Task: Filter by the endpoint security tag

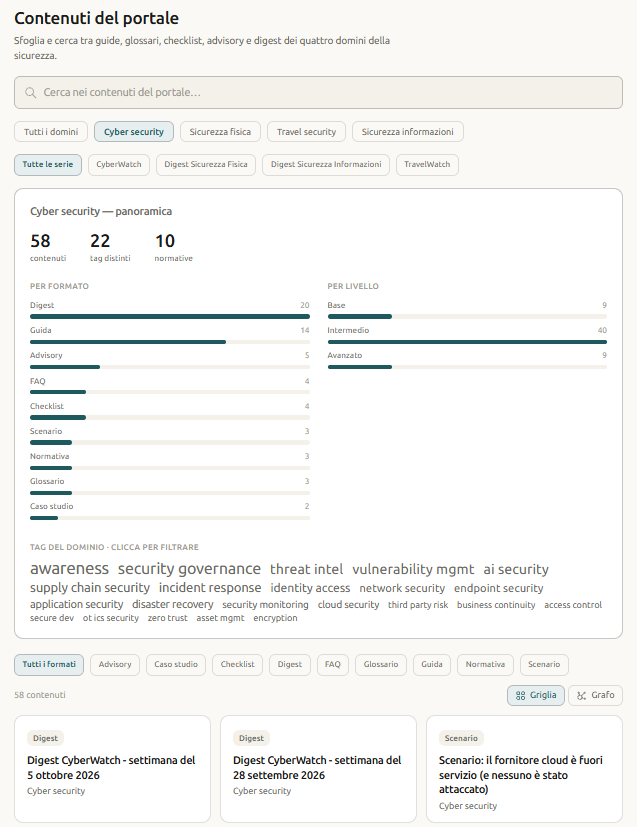Action: click(x=499, y=588)
